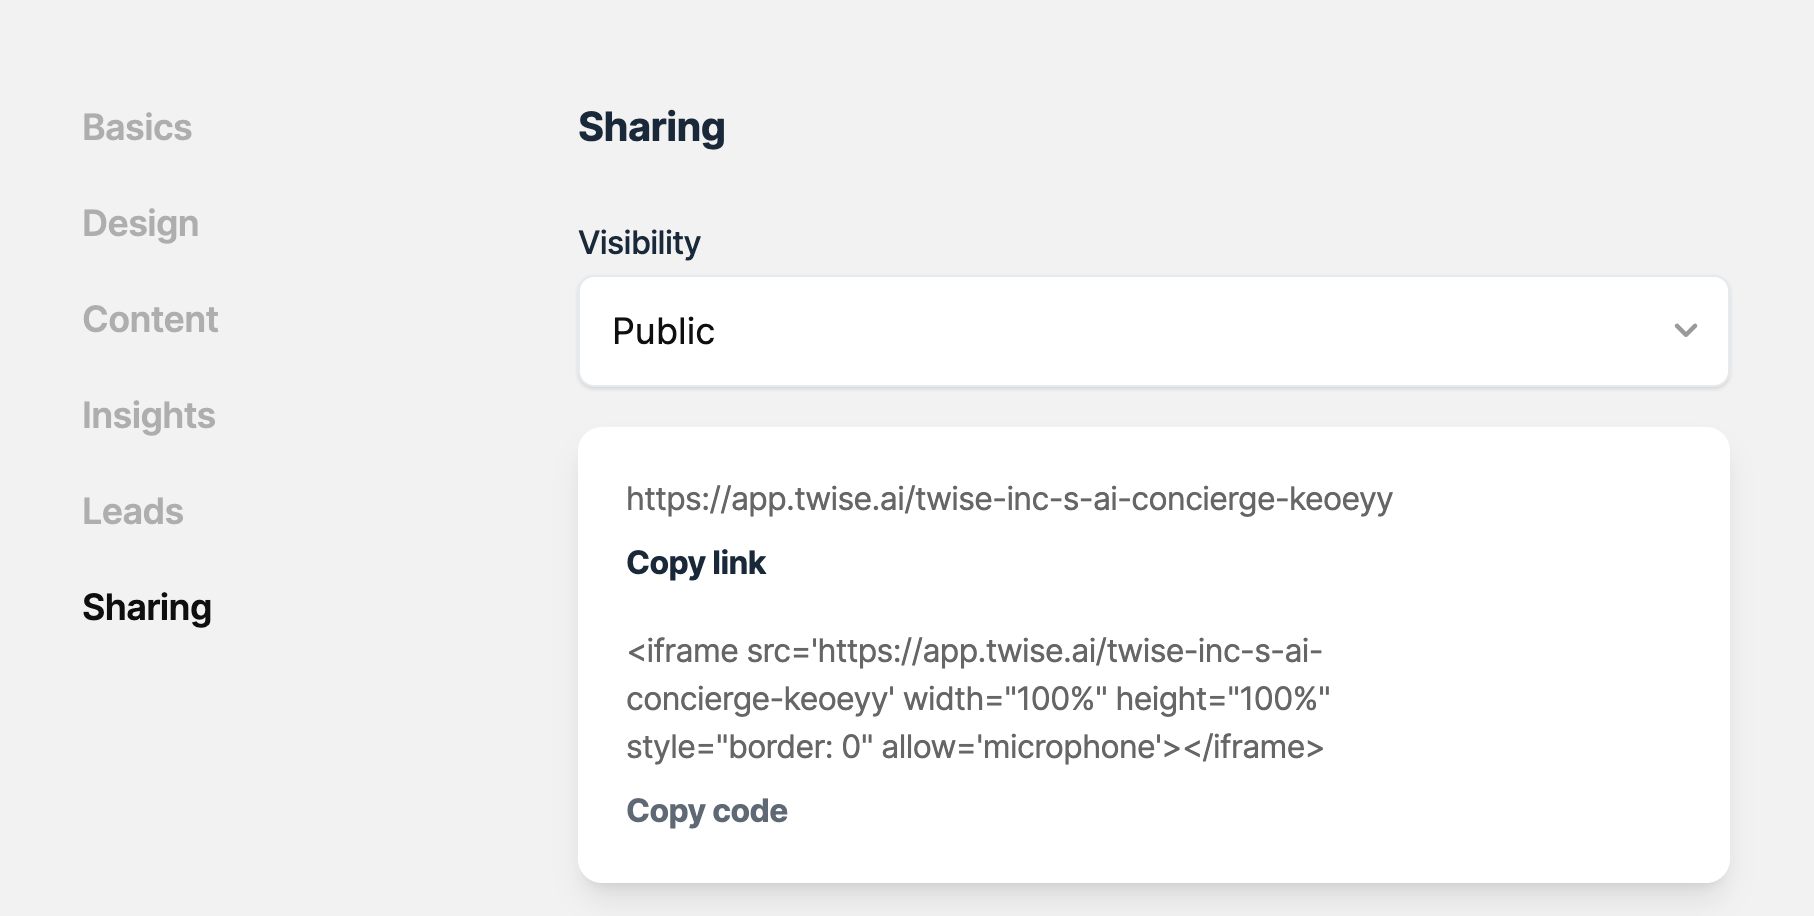Navigate to the Leads section
Image resolution: width=1814 pixels, height=916 pixels.
coord(133,512)
